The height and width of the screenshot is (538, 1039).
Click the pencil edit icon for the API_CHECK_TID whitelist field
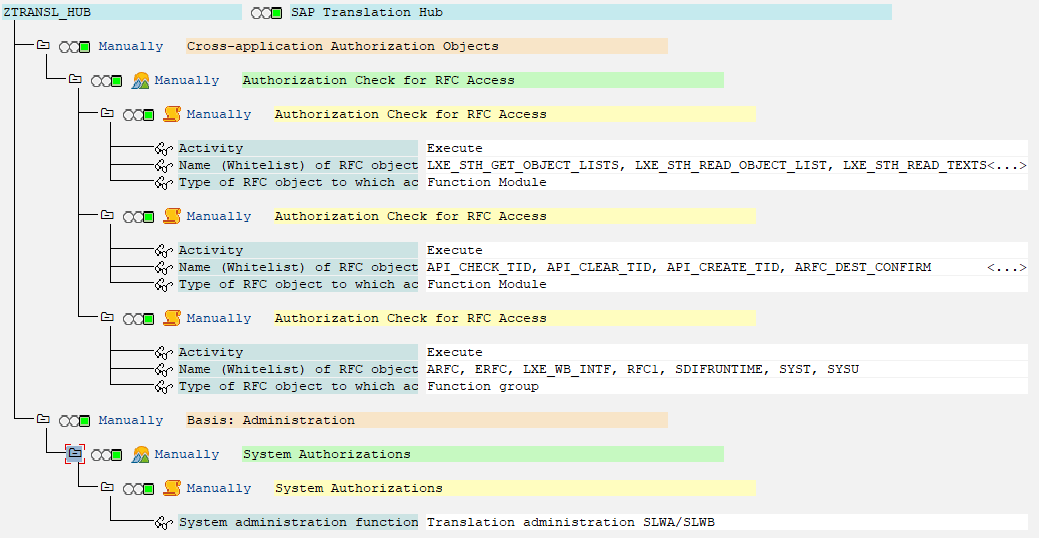pyautogui.click(x=164, y=268)
